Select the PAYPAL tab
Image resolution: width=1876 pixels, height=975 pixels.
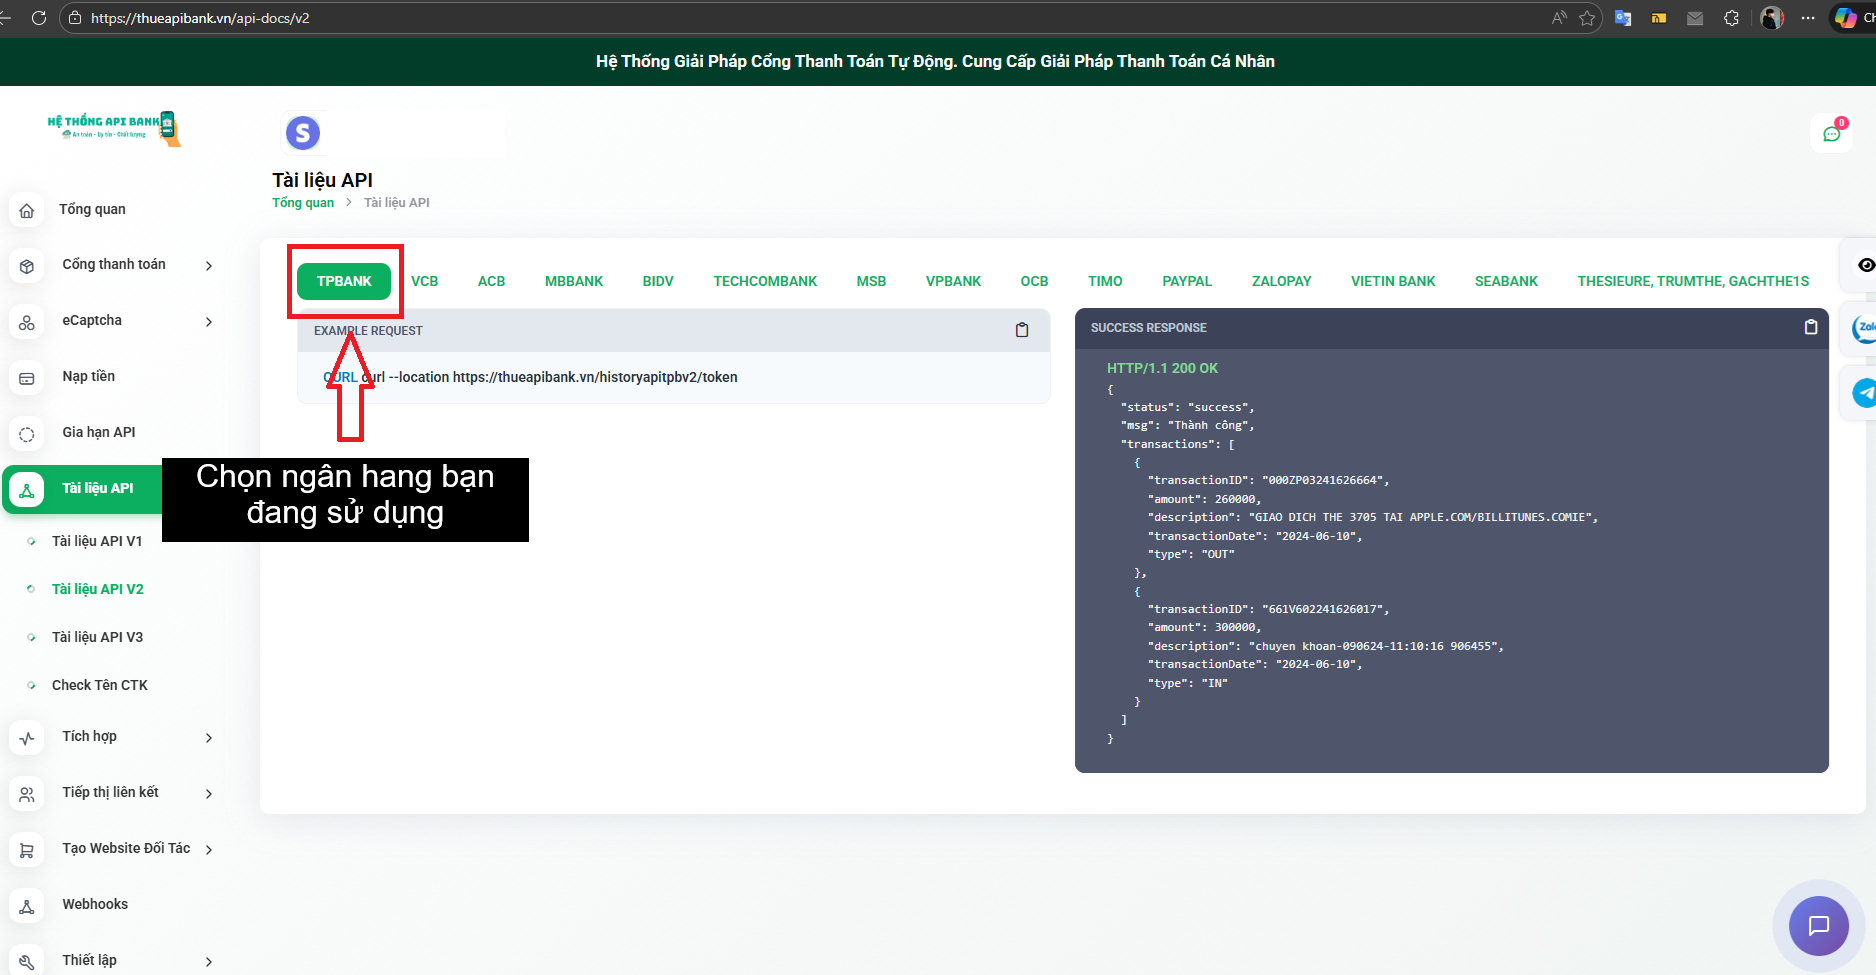coord(1186,281)
